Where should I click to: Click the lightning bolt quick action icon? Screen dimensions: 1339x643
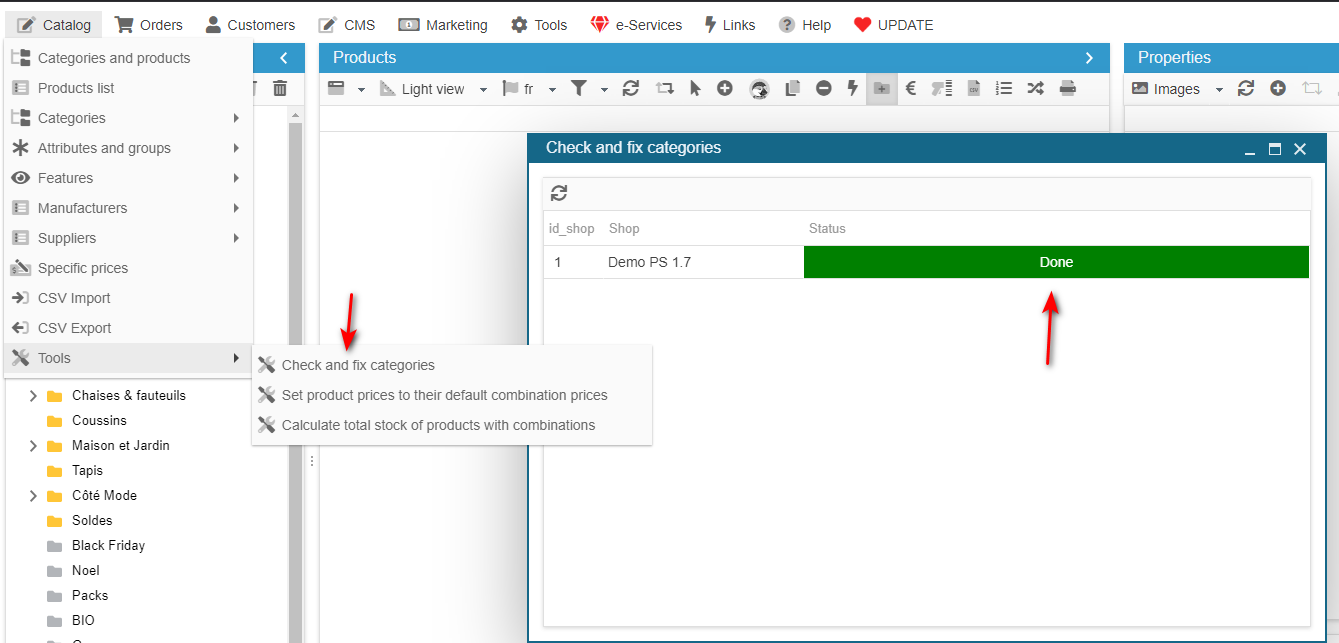click(852, 89)
